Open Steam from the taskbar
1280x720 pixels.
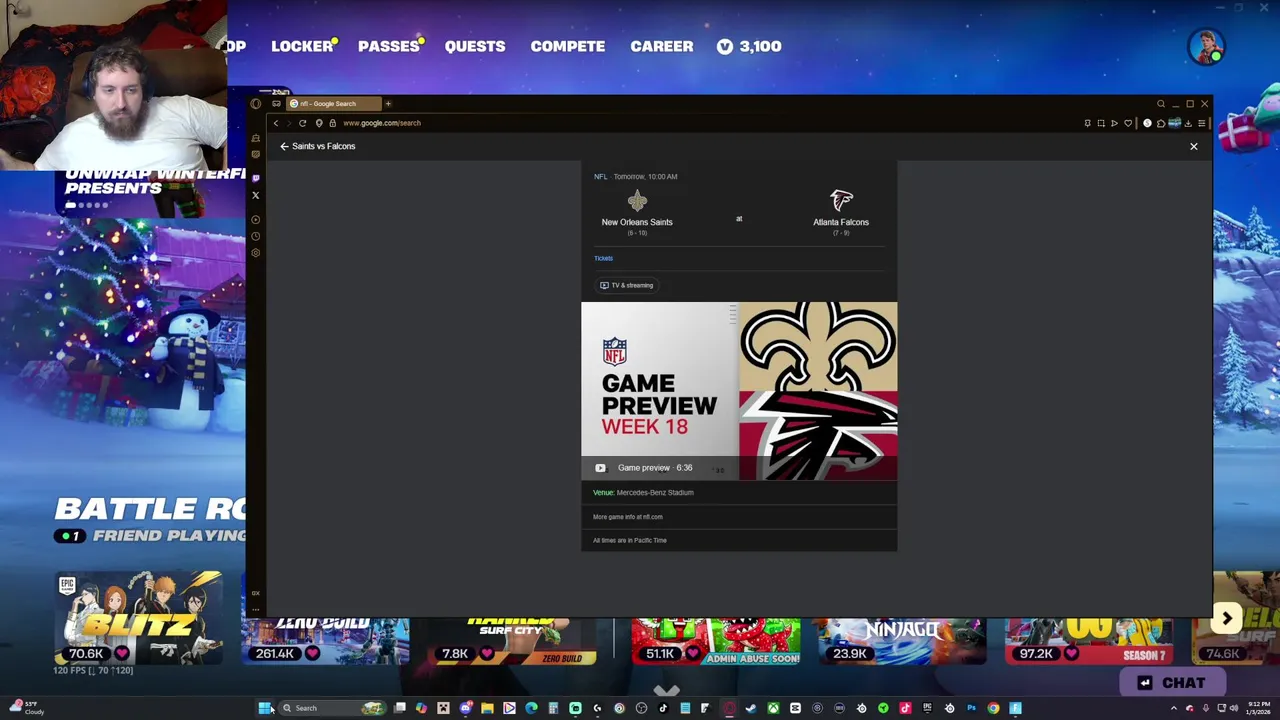point(750,708)
